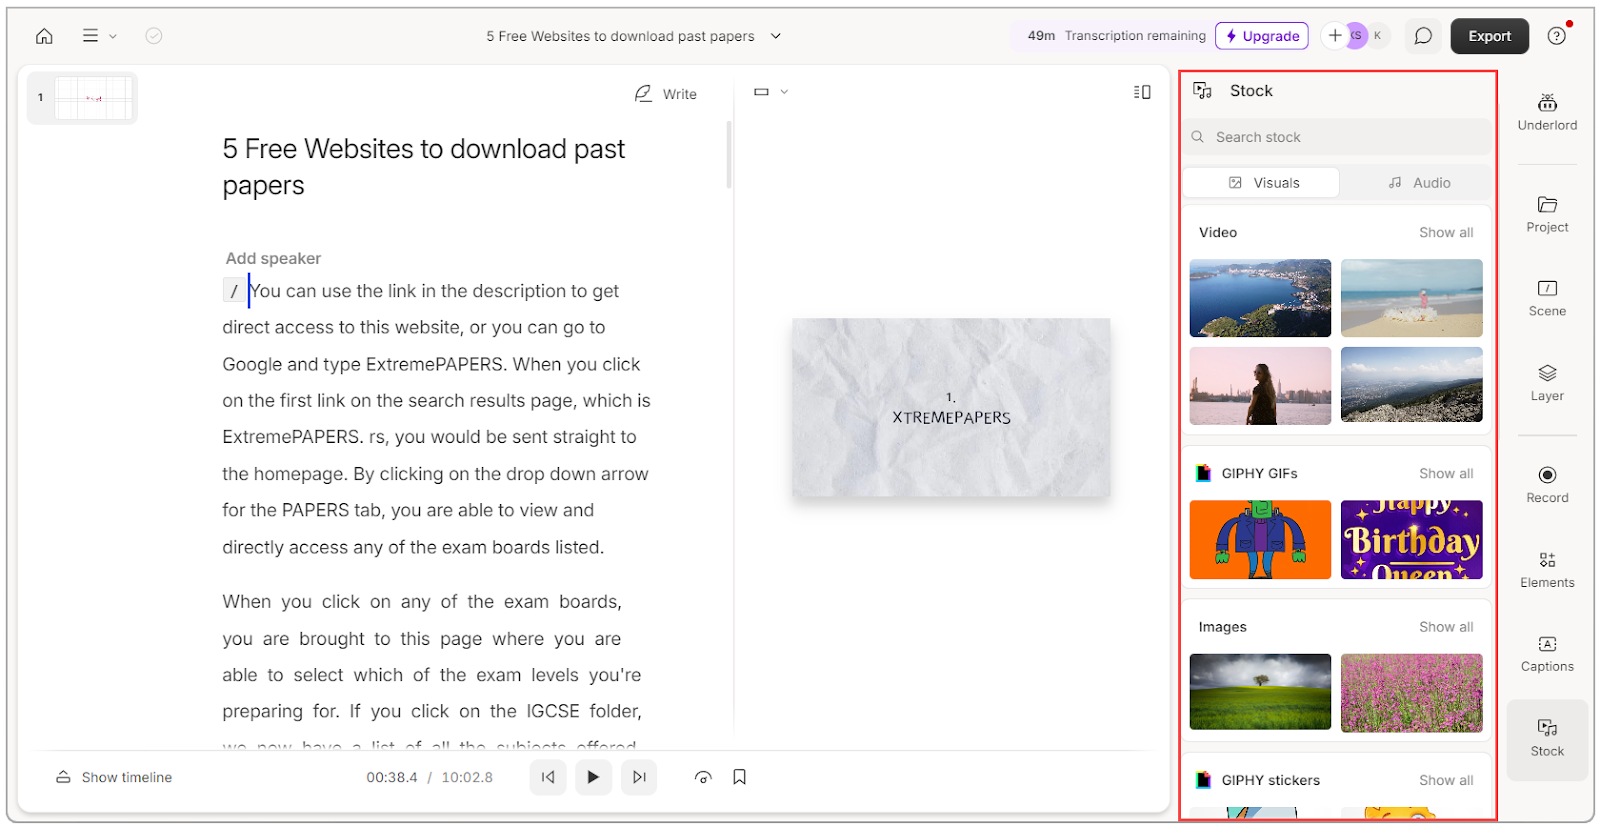Click the sync status checkmark icon
Image resolution: width=1600 pixels, height=827 pixels.
point(154,36)
